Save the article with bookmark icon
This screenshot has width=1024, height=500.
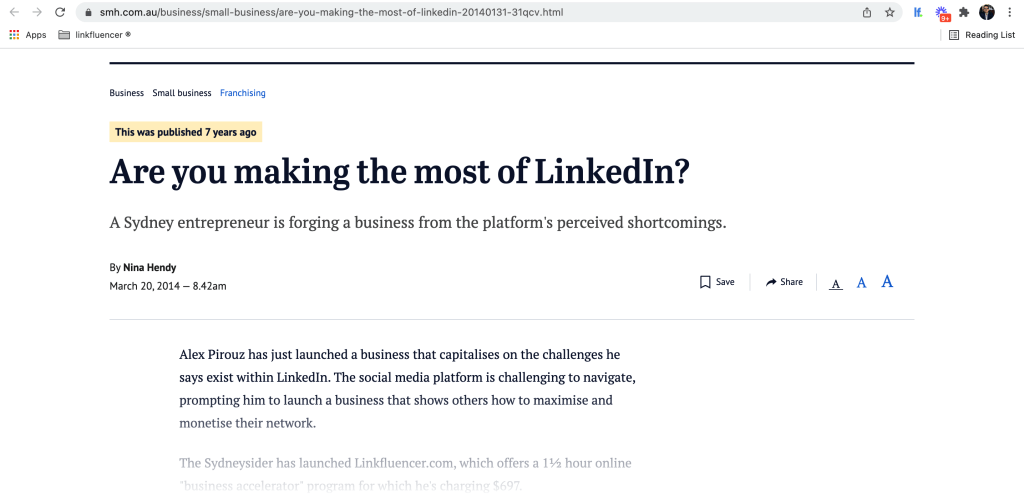point(717,282)
